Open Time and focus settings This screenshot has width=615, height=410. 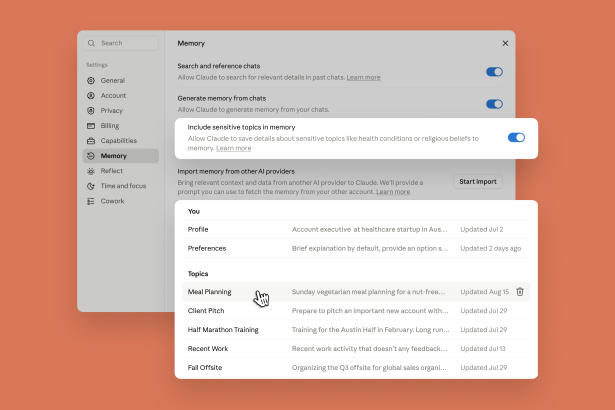121,186
